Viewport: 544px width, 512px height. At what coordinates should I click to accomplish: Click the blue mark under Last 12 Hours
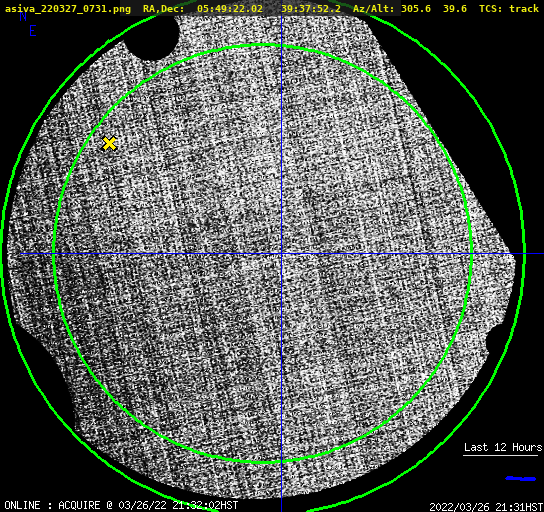[520, 479]
